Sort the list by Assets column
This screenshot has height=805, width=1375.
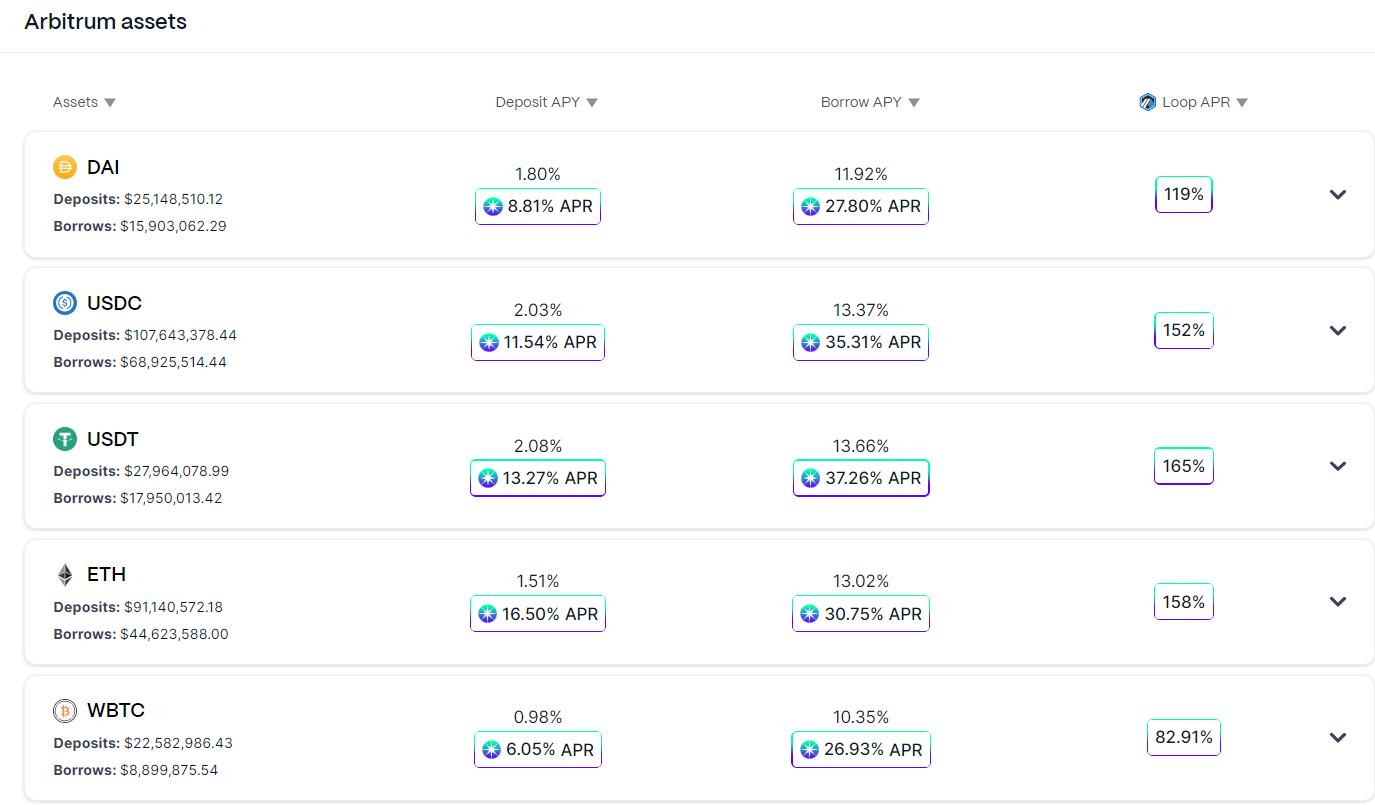pyautogui.click(x=84, y=102)
